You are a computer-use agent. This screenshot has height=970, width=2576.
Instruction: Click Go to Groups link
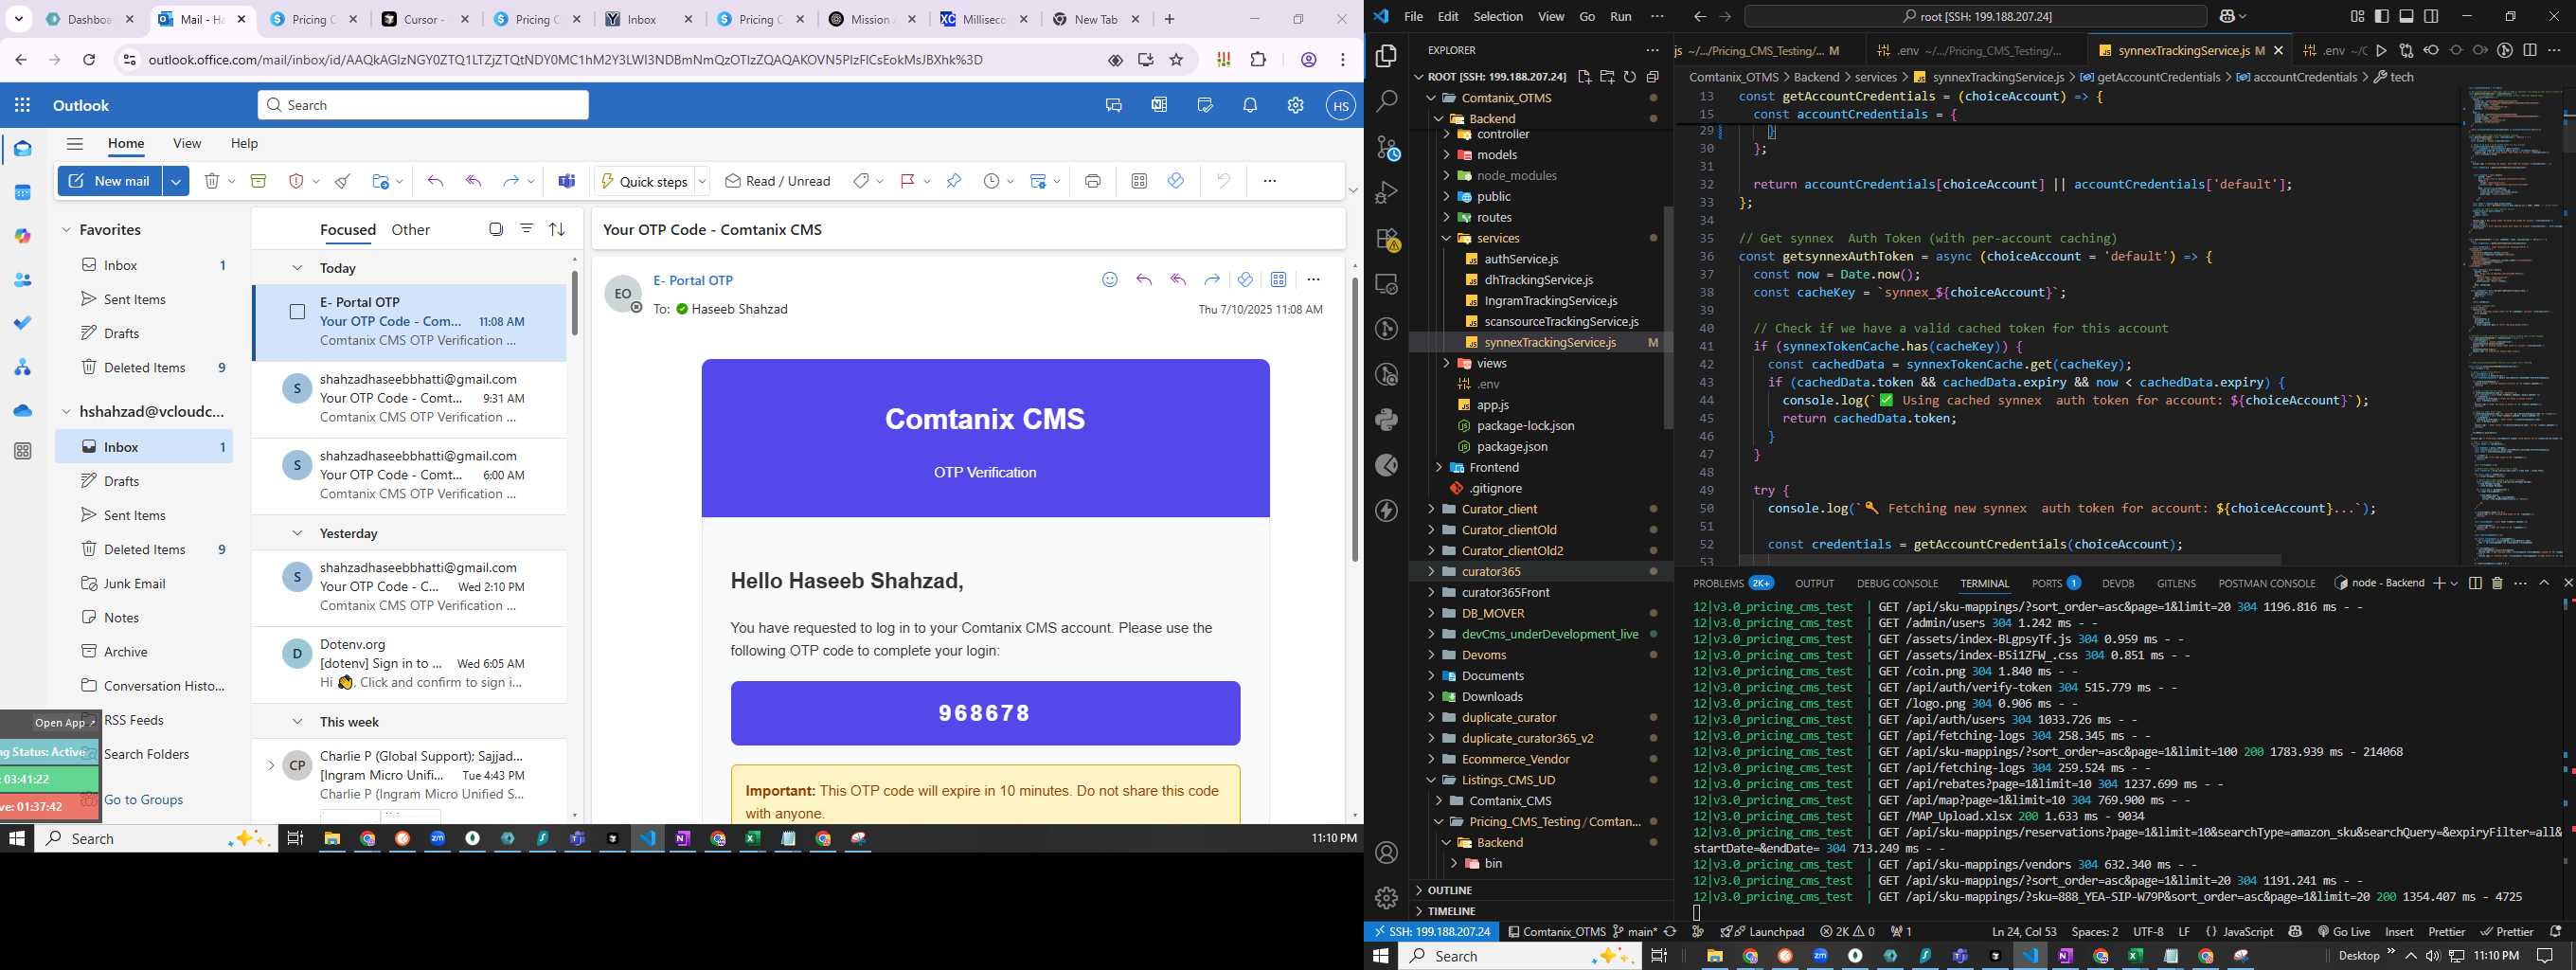(143, 799)
